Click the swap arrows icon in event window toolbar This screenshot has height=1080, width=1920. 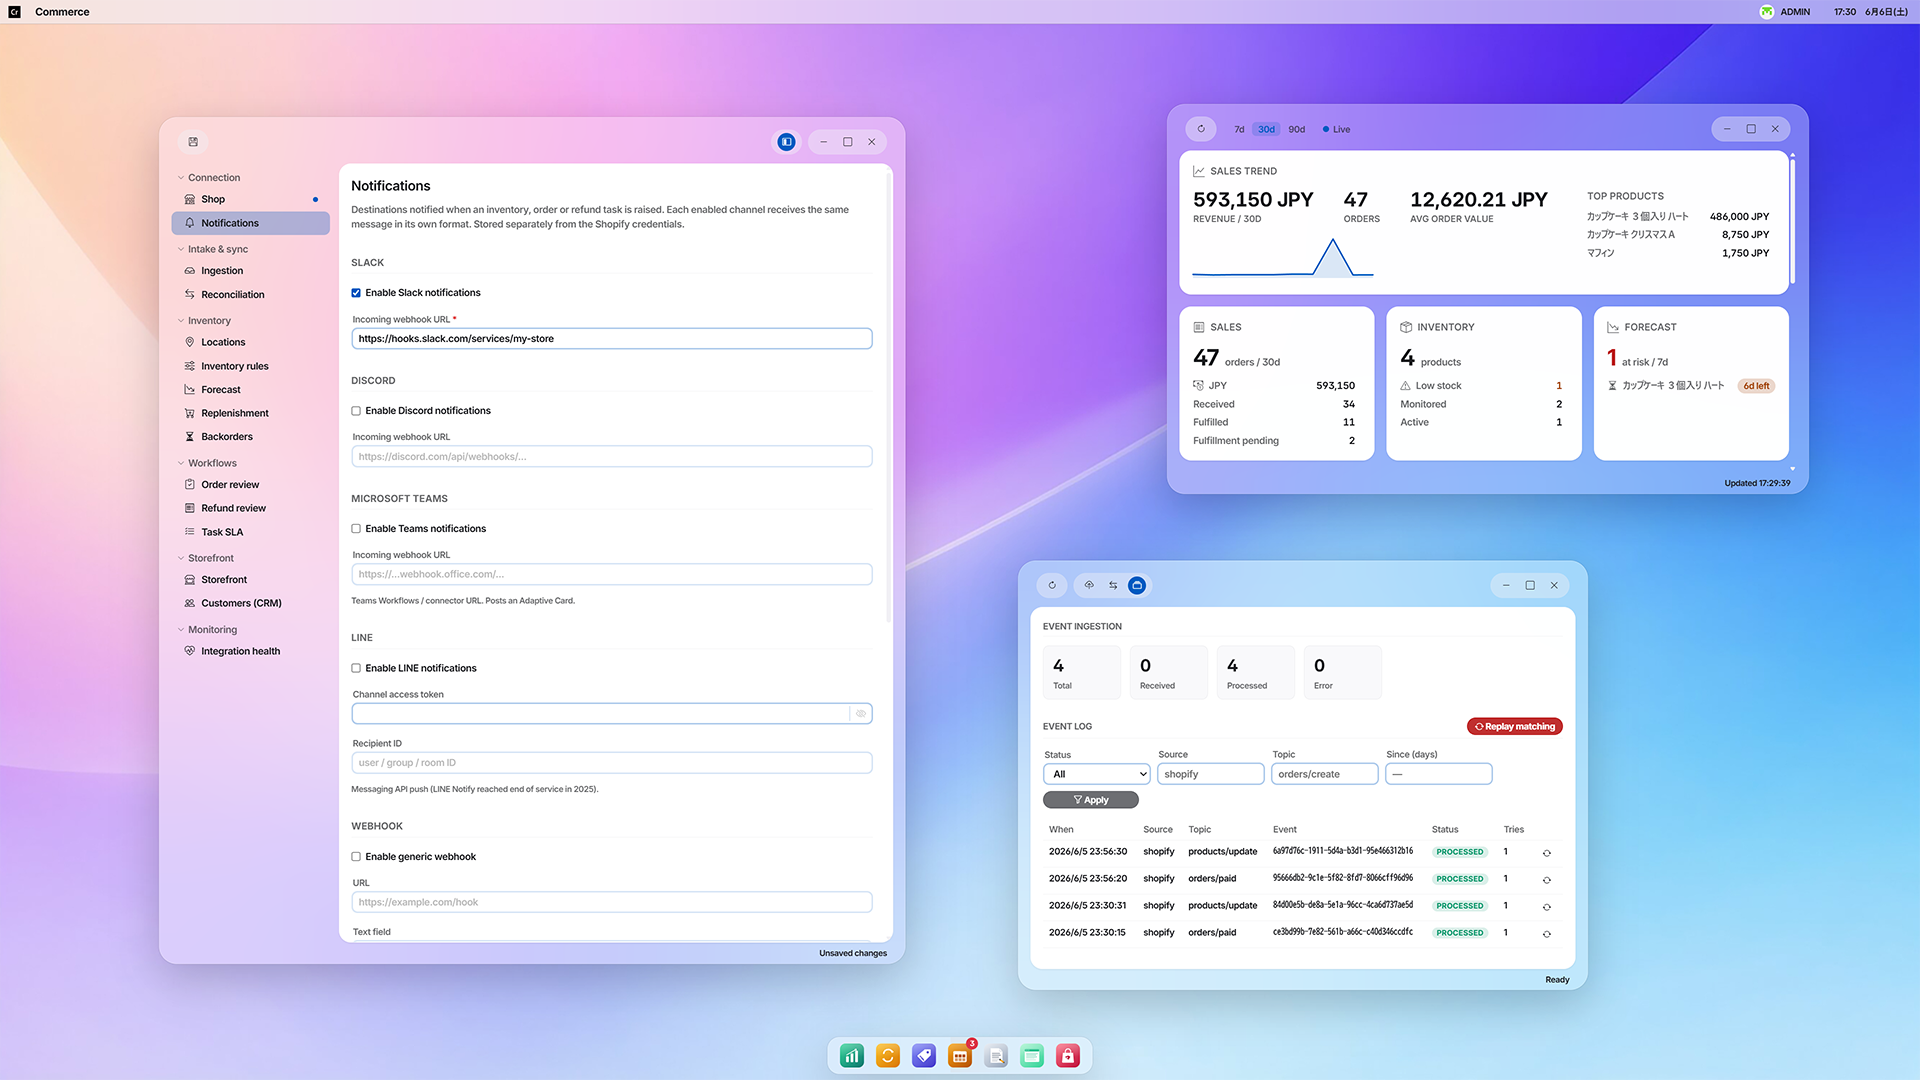[1113, 585]
